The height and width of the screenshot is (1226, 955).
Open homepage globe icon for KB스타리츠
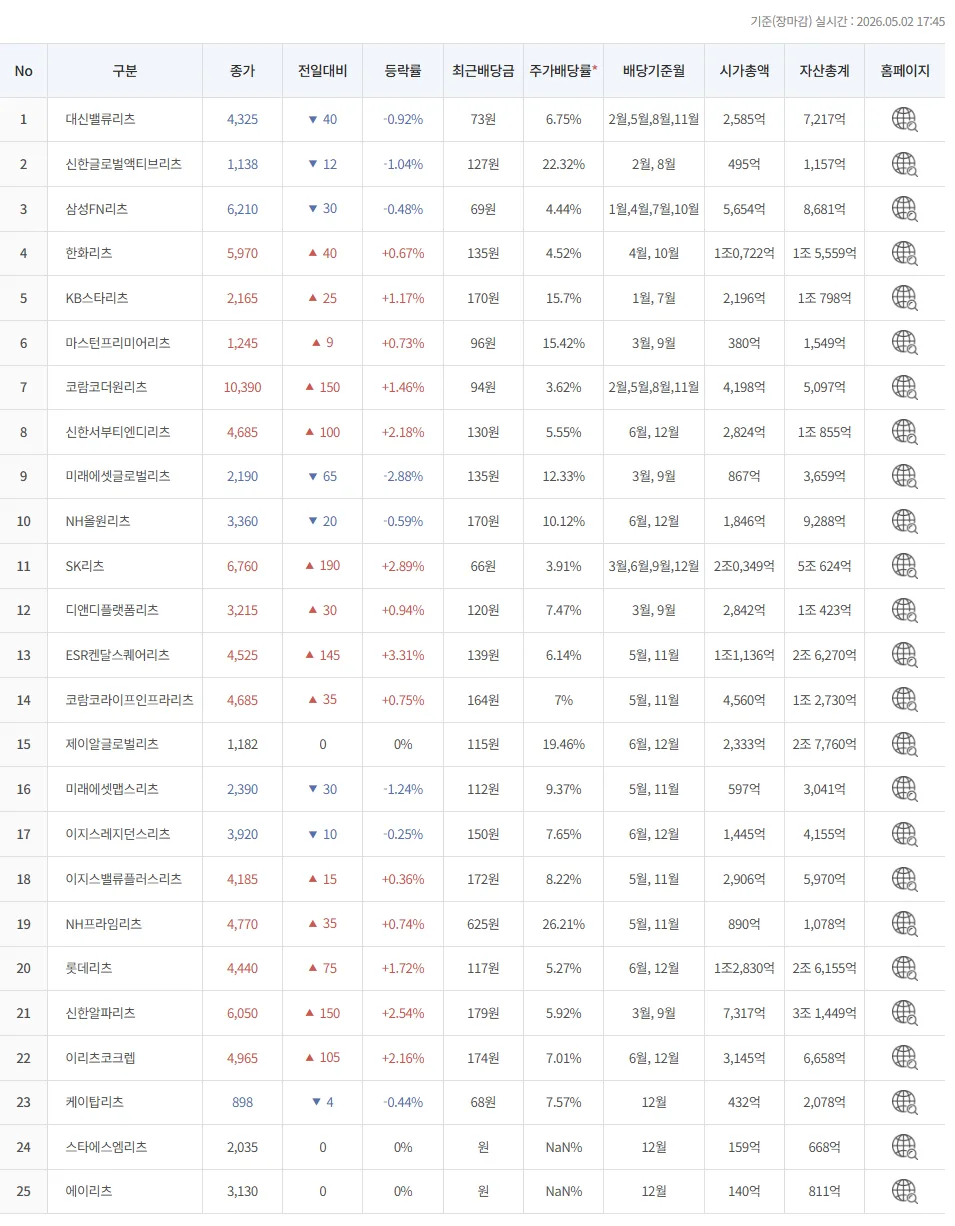904,298
